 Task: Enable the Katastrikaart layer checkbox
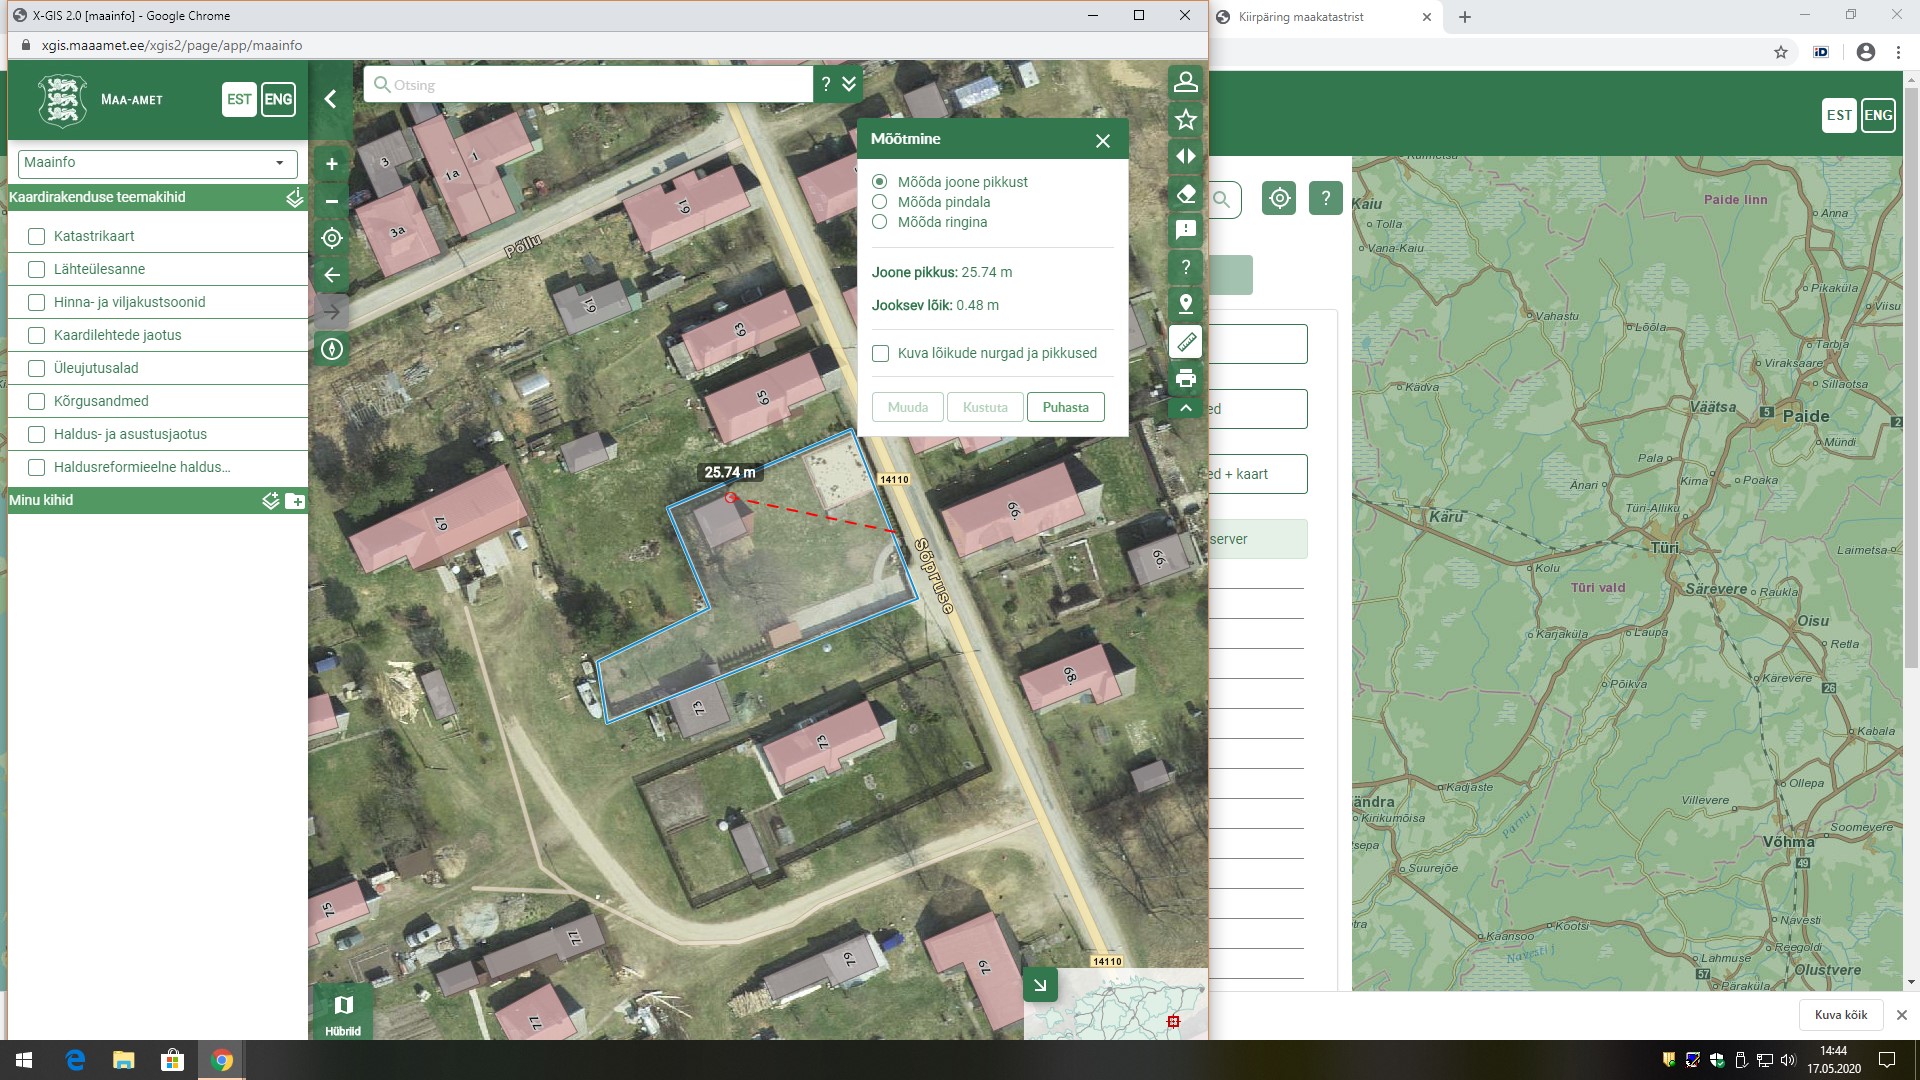[37, 236]
